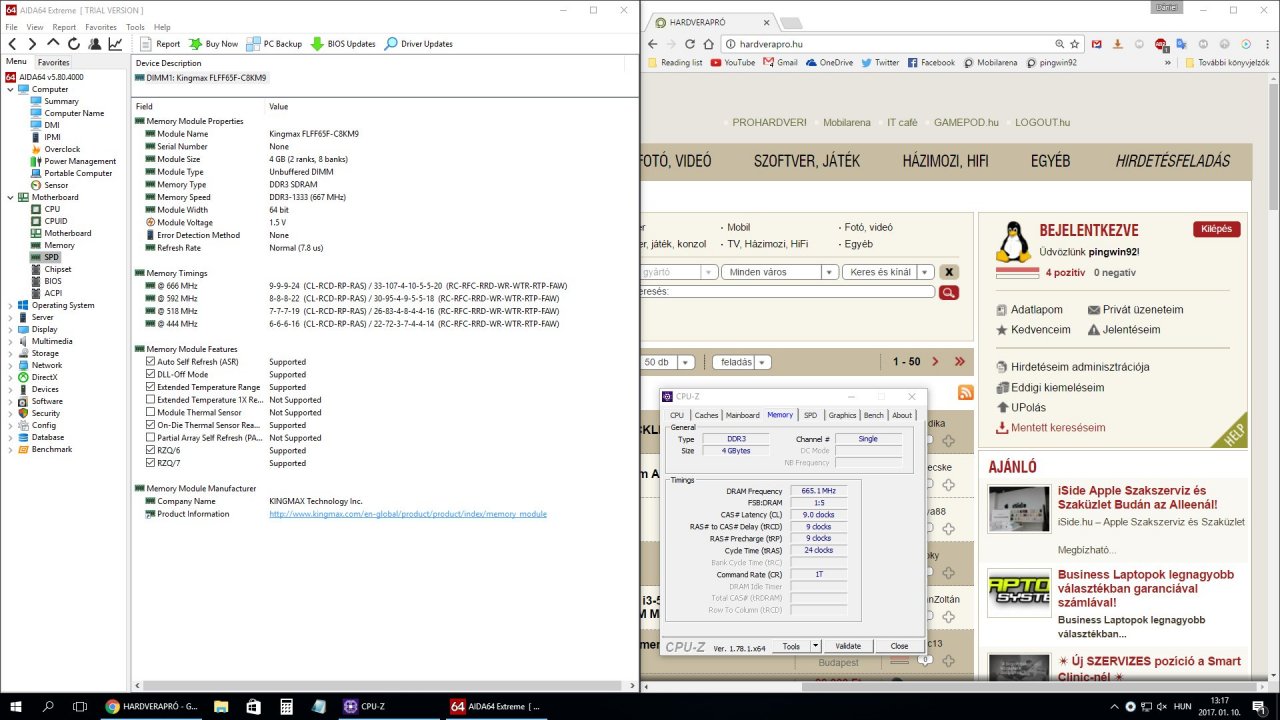Open the AIDA64 user accounts toolbar icon
Screen dimensions: 1280x720
click(x=94, y=44)
